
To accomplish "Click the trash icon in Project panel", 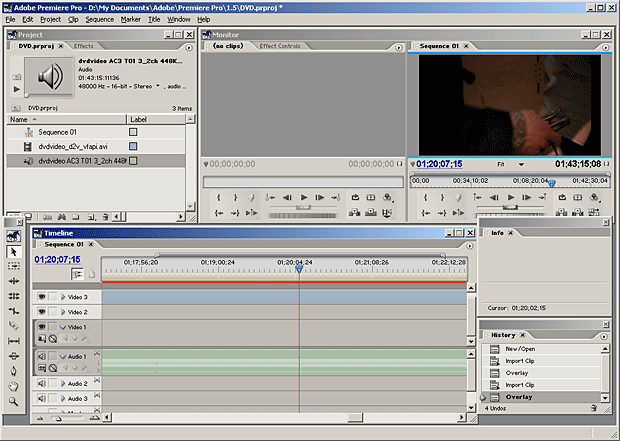I will click(x=106, y=217).
